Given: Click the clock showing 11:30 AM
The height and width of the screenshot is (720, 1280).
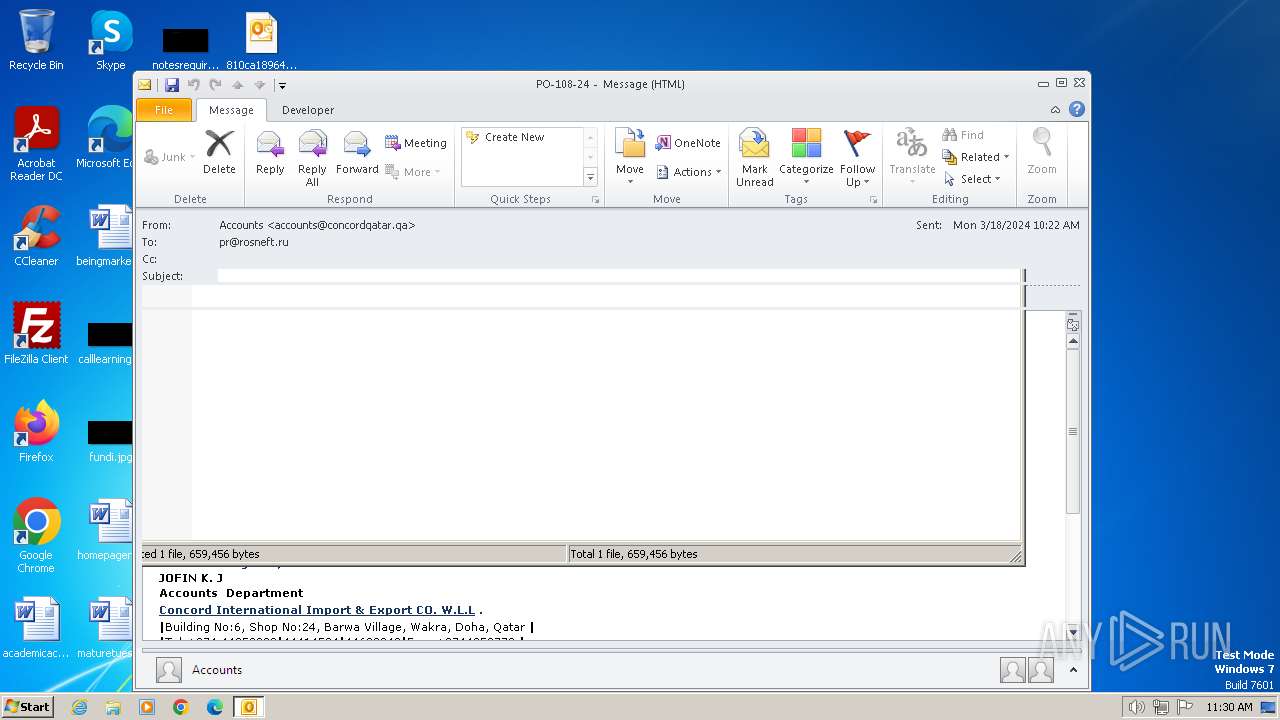Looking at the screenshot, I should [1229, 707].
